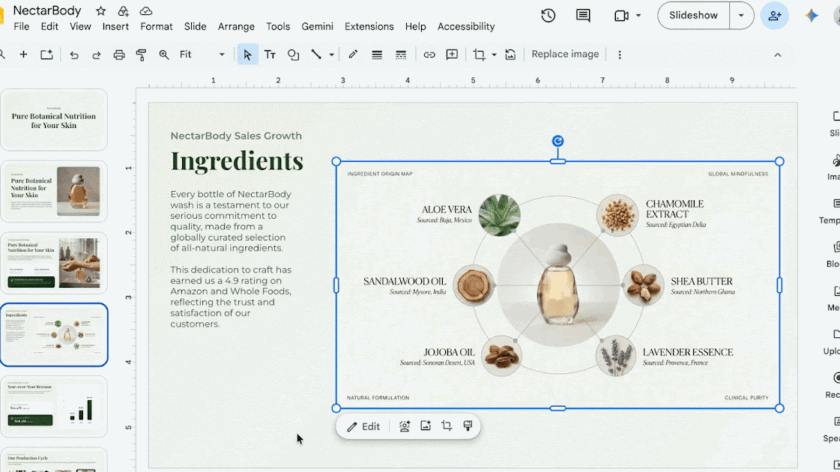Screen dimensions: 840x472
Task: Click the Ingredients heading on the slide
Action: (x=237, y=161)
